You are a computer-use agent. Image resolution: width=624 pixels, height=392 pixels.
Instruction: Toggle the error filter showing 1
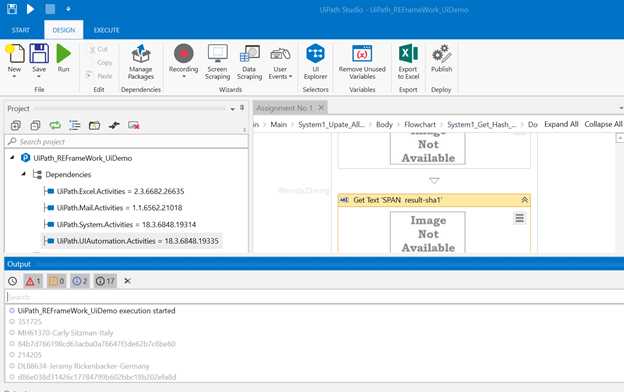tap(33, 281)
